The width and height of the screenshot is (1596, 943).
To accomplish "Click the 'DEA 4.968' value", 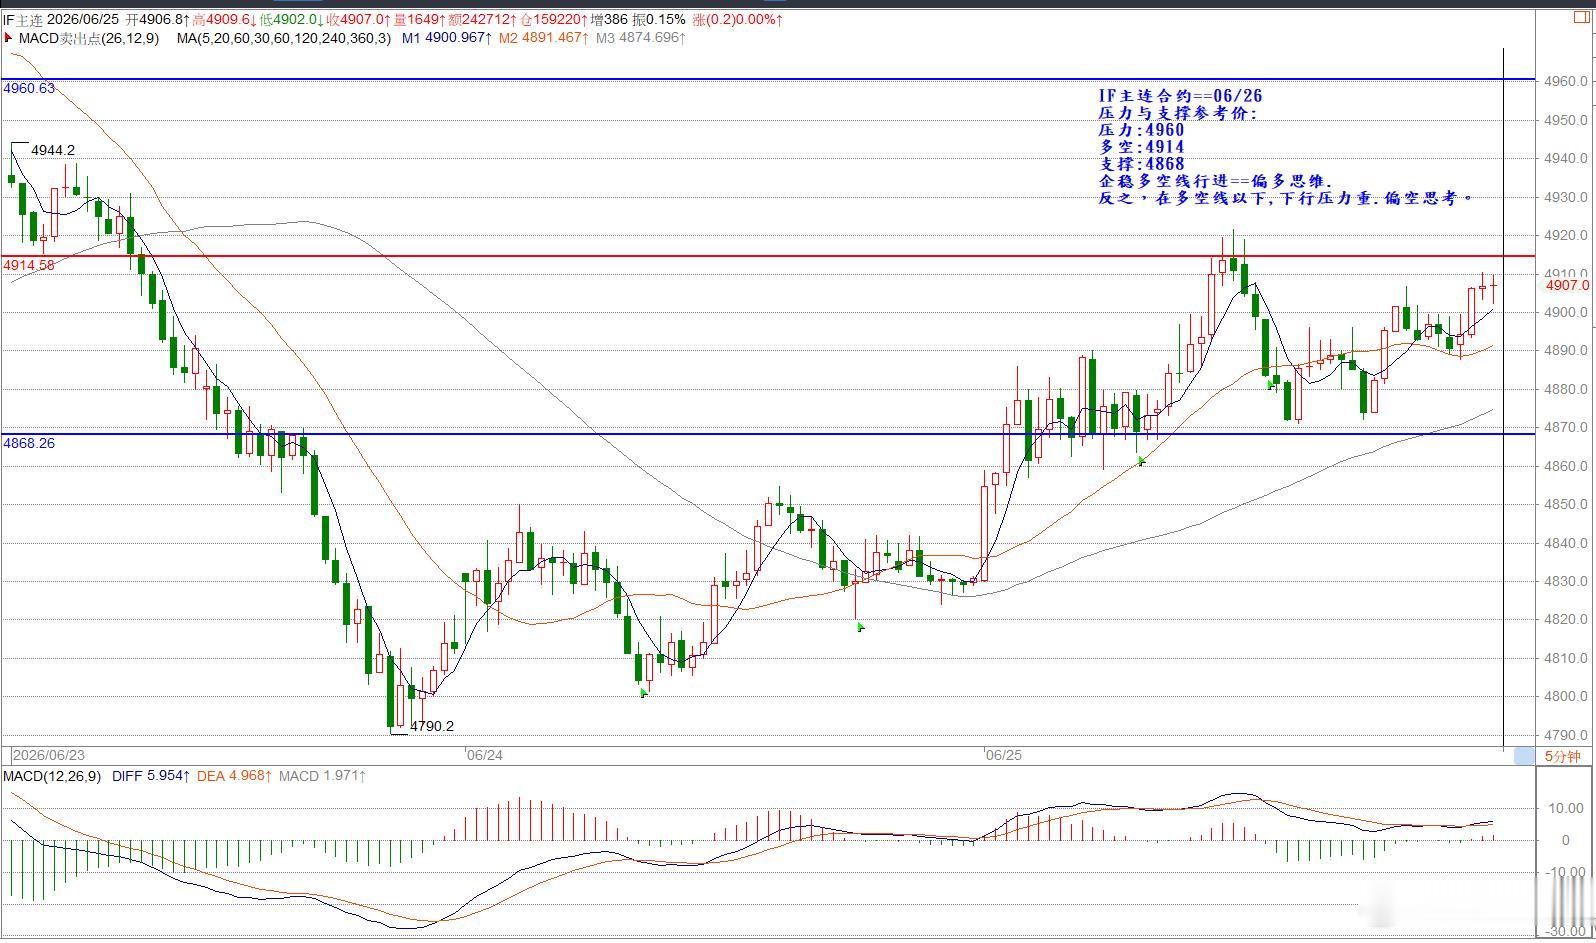I will tap(234, 776).
